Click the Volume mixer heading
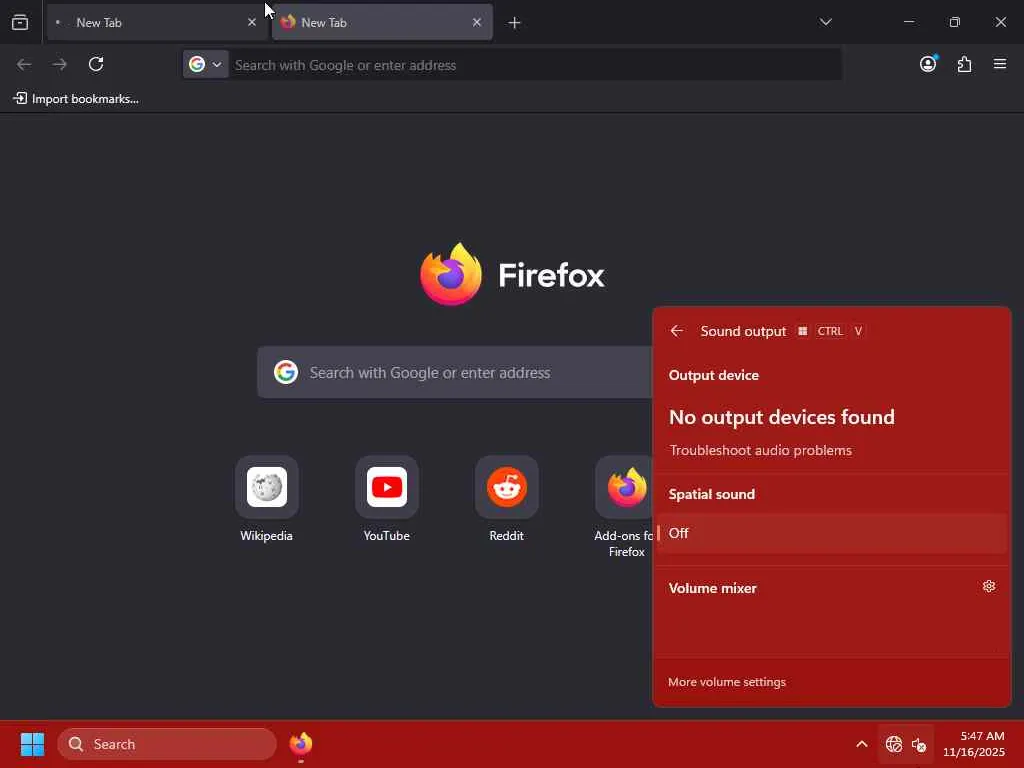 click(x=712, y=588)
